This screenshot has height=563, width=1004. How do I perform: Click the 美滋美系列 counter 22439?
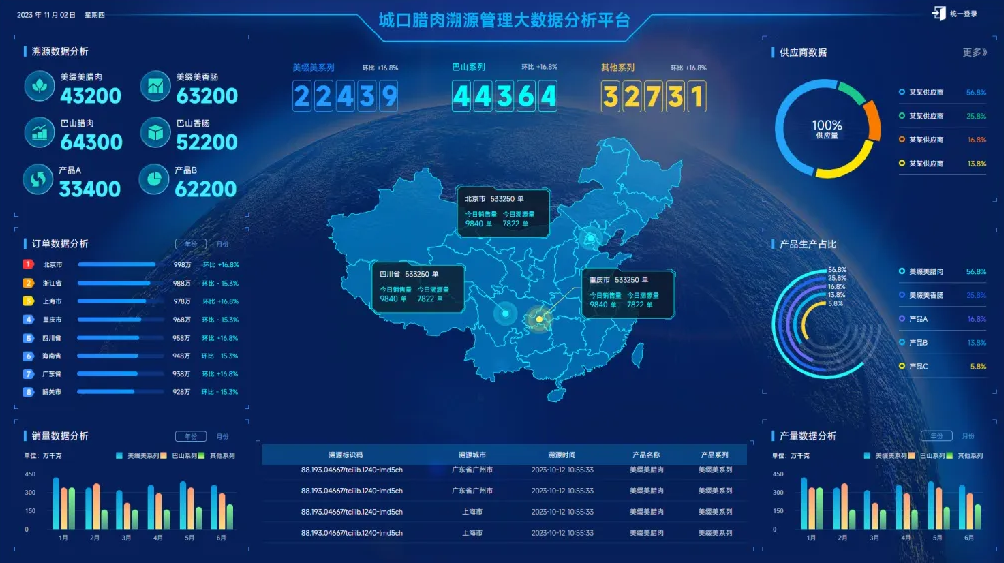pos(345,96)
